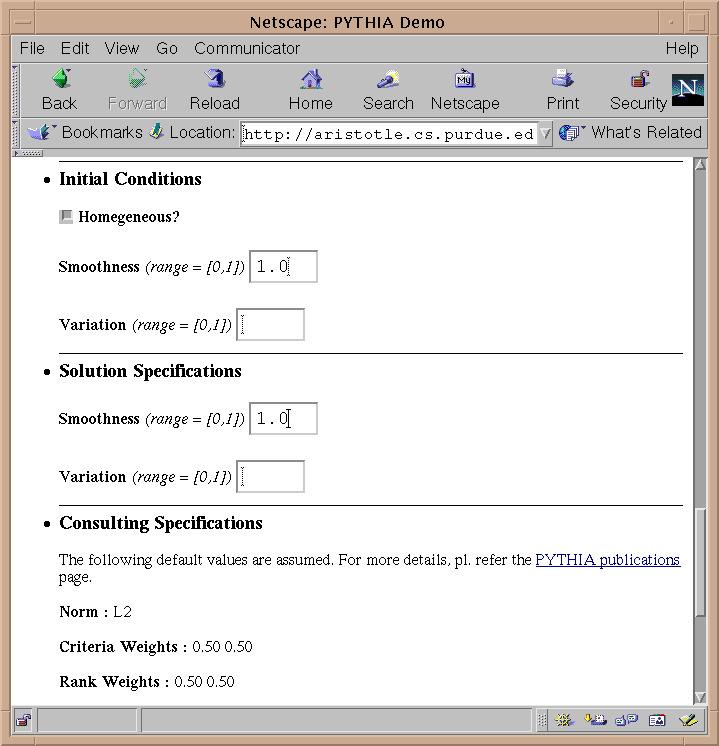Go back with the Back toolbar button
This screenshot has width=719, height=746.
coord(59,90)
